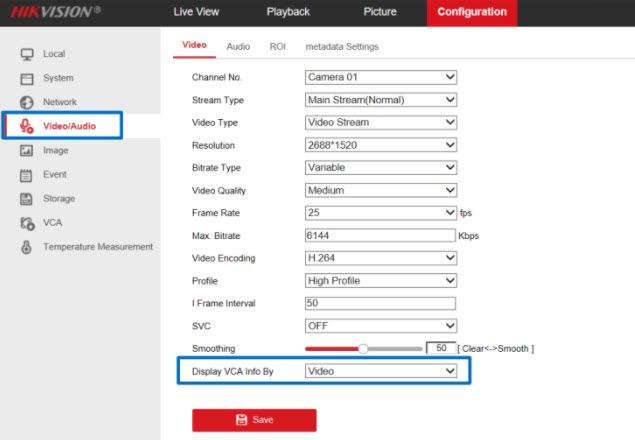Image resolution: width=635 pixels, height=440 pixels.
Task: Click the Video/Audio microphone icon
Action: coord(27,126)
